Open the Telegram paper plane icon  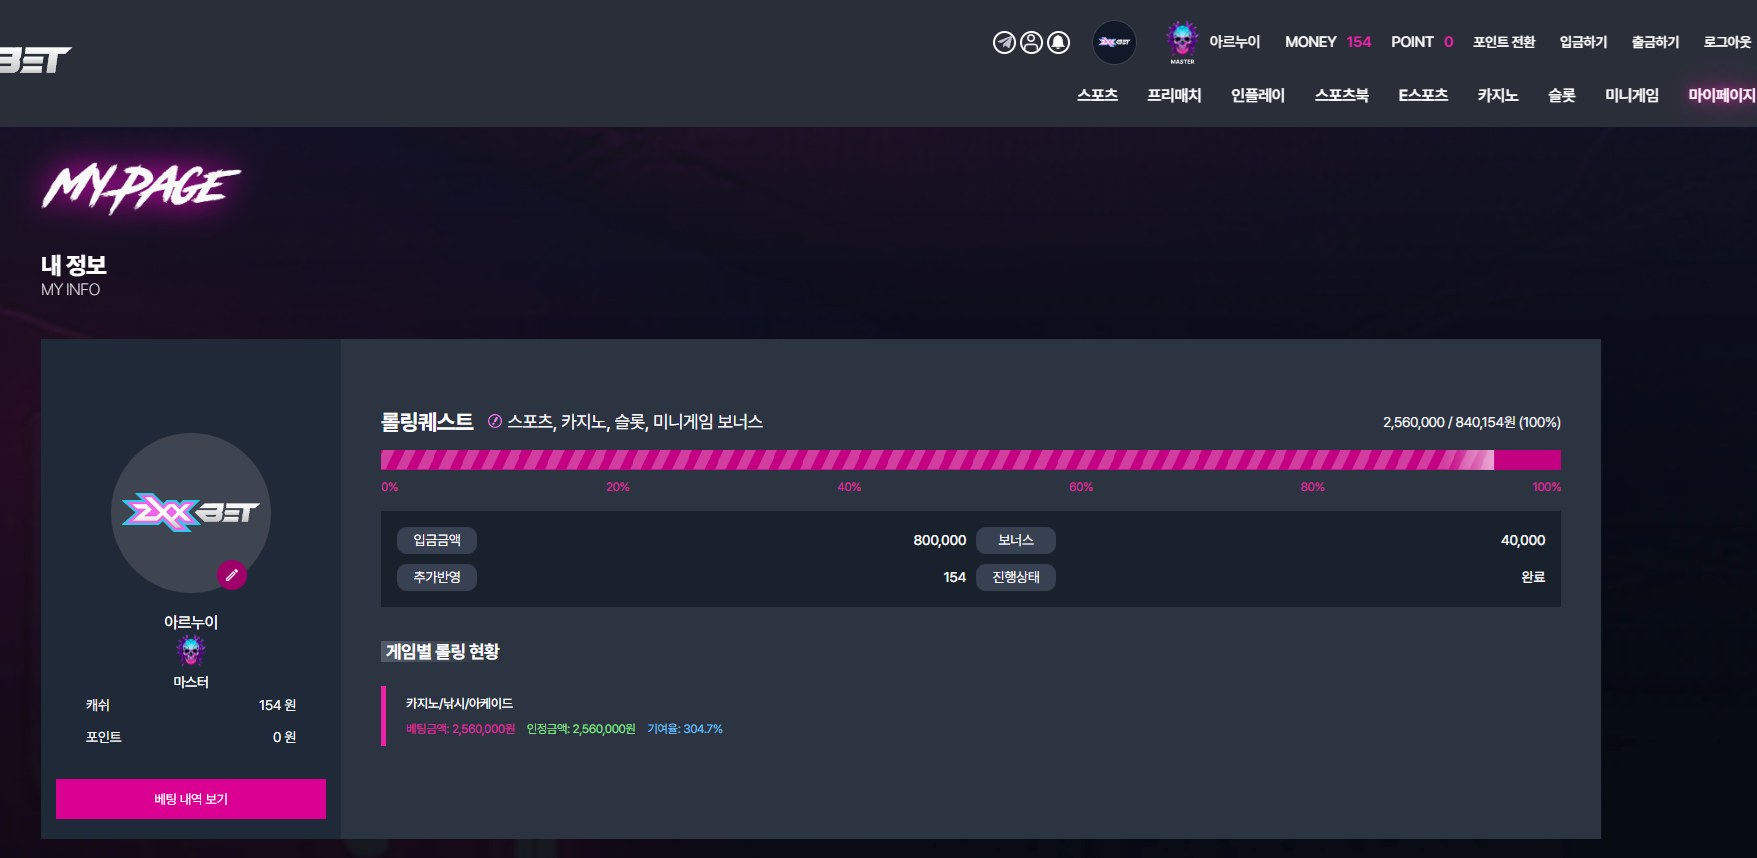(x=1004, y=42)
